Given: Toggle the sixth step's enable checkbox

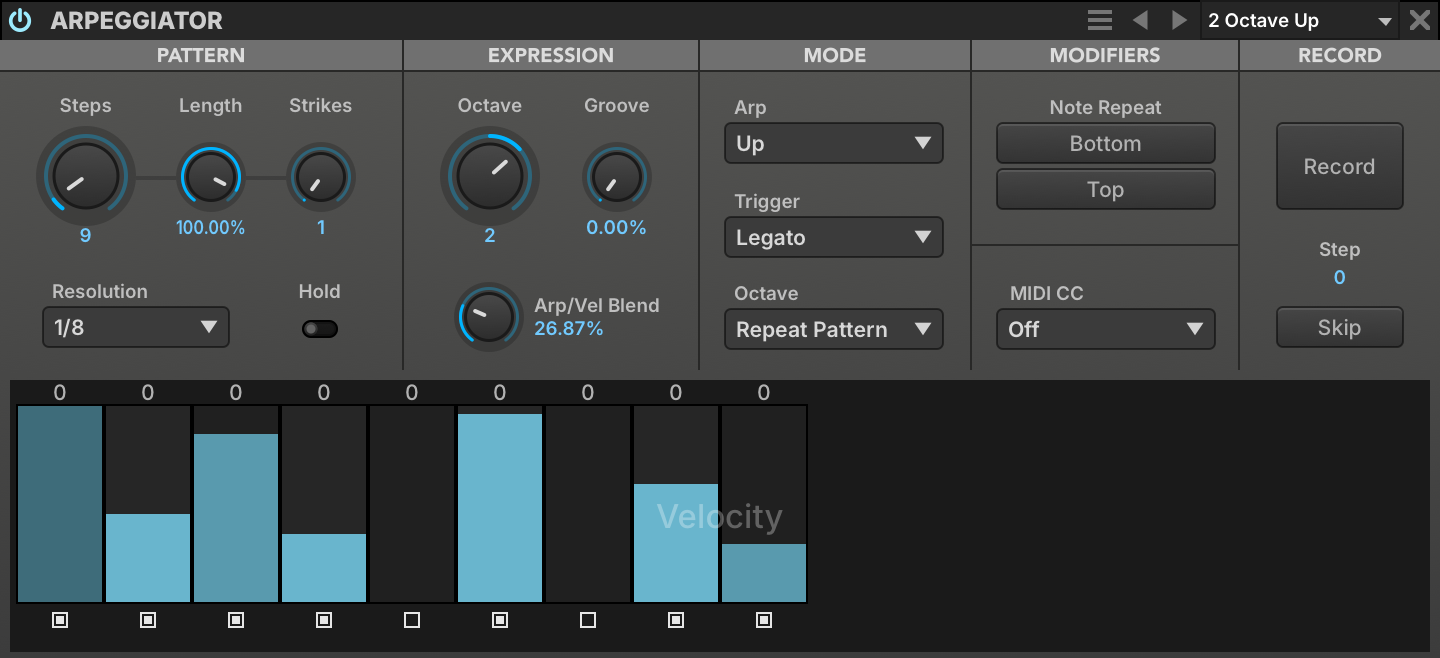Looking at the screenshot, I should tap(500, 620).
